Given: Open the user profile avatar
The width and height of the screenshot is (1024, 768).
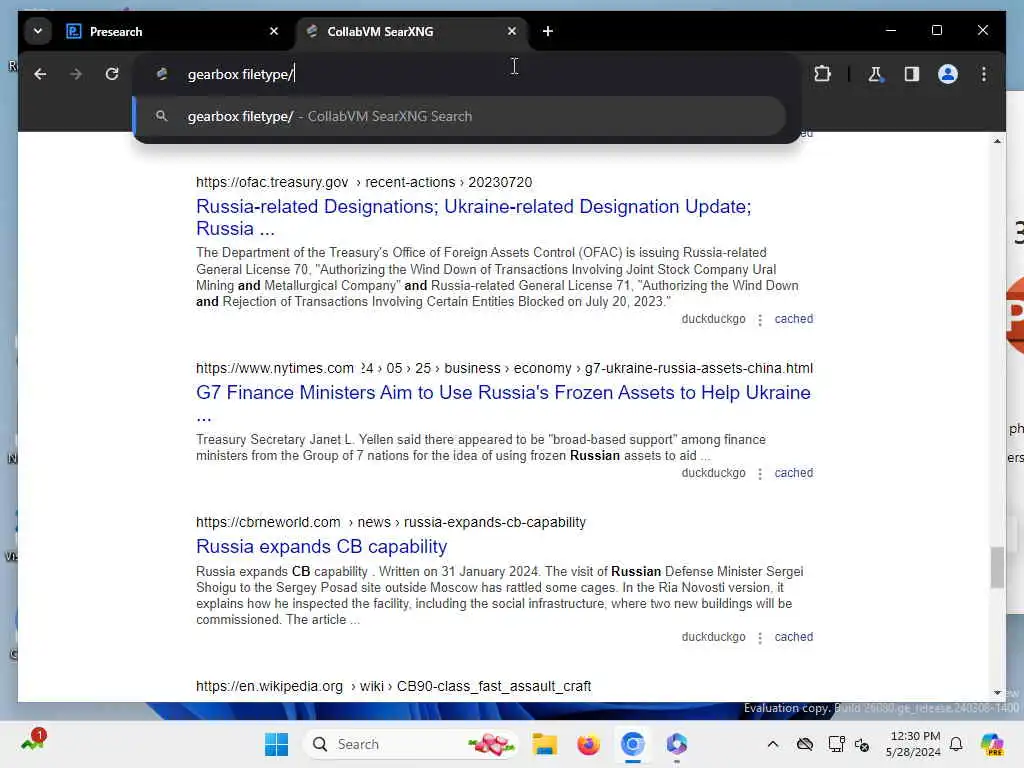Looking at the screenshot, I should point(948,74).
